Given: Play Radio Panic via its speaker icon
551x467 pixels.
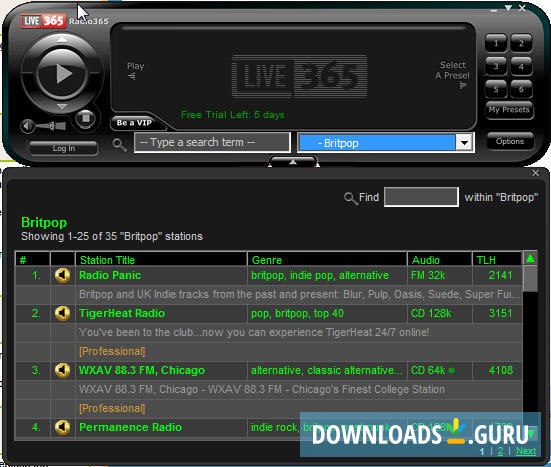Looking at the screenshot, I should (x=62, y=275).
